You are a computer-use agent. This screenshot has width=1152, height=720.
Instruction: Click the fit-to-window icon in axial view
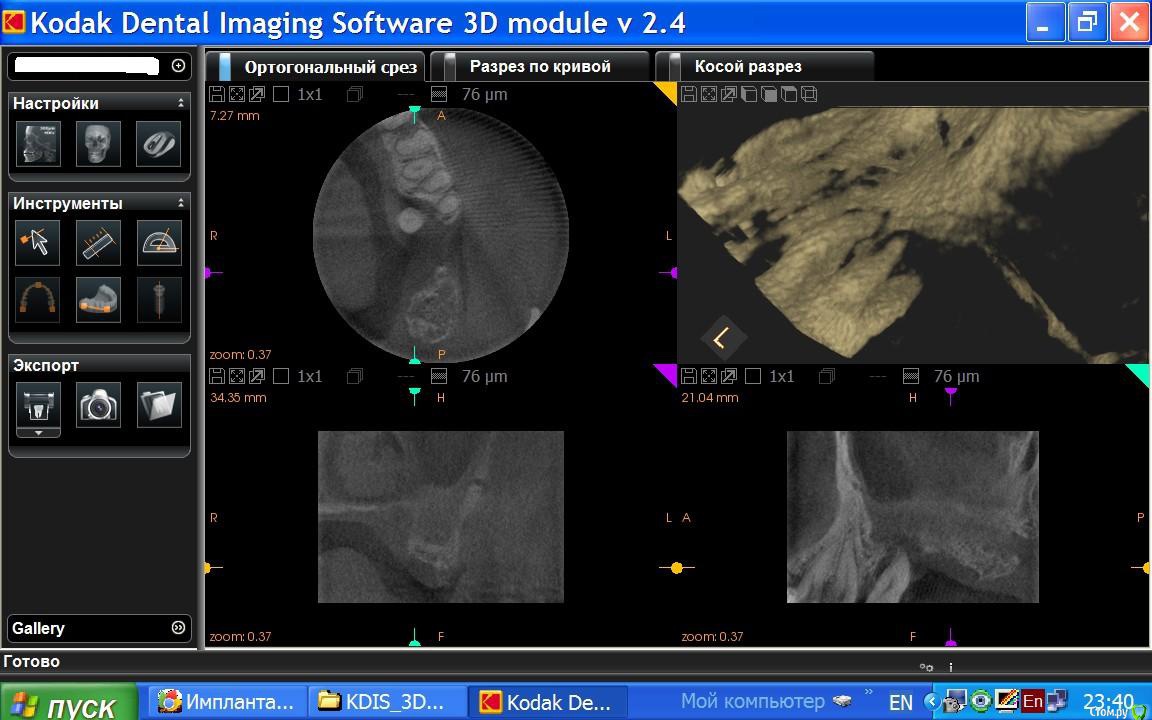point(237,95)
